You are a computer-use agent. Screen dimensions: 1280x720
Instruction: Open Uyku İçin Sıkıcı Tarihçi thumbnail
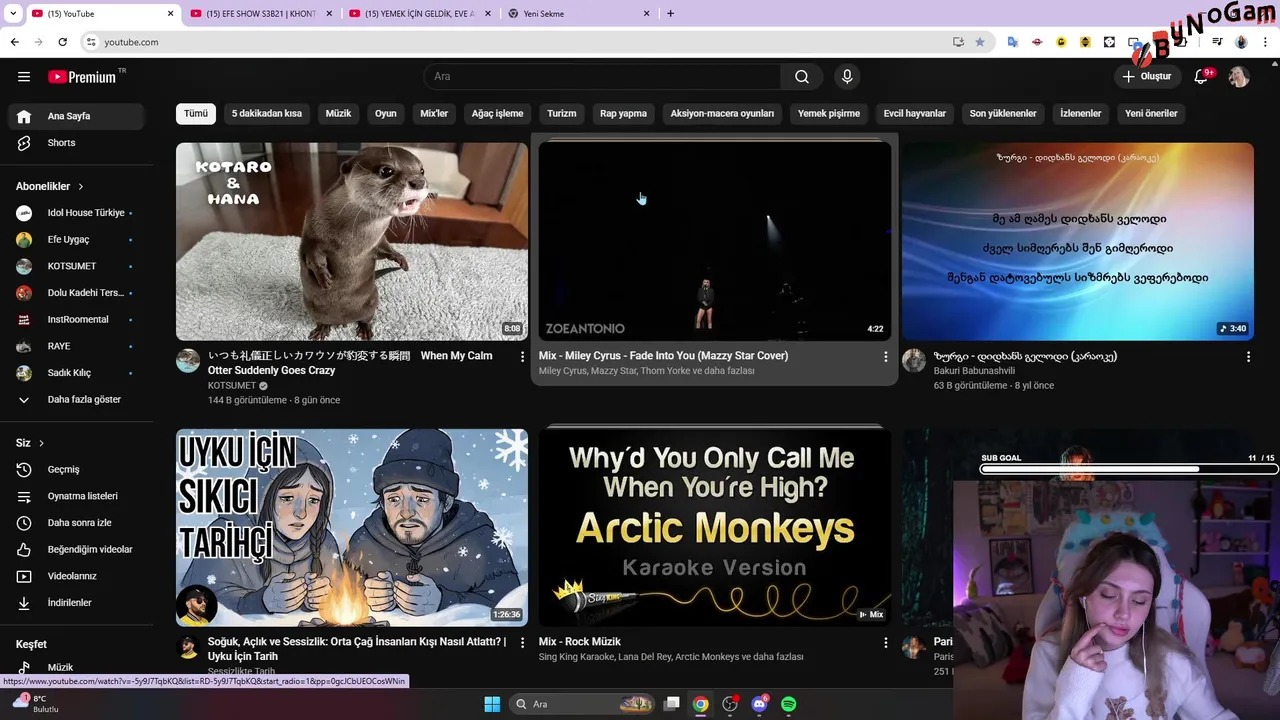pyautogui.click(x=352, y=527)
